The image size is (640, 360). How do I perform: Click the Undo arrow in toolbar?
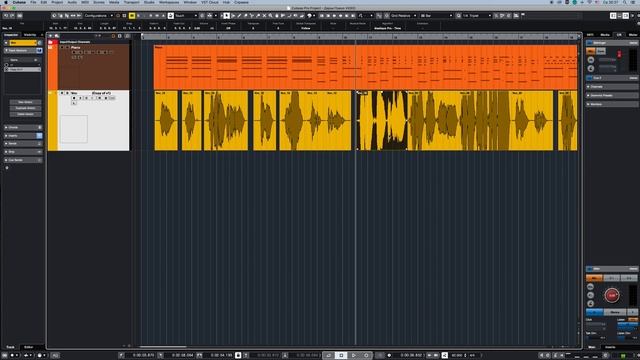tap(6, 16)
